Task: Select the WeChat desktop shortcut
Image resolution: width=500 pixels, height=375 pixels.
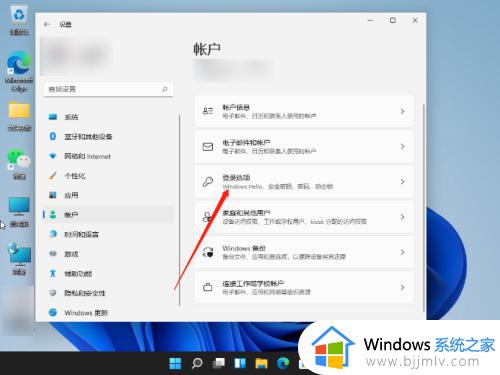Action: [x=19, y=164]
